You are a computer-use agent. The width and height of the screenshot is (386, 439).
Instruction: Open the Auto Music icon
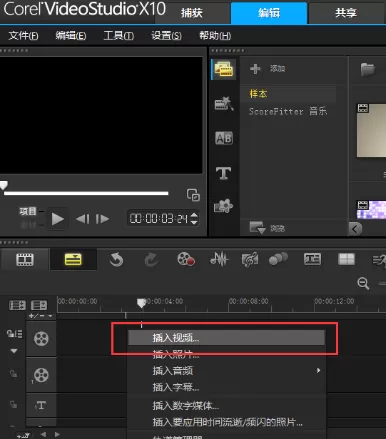(x=250, y=259)
